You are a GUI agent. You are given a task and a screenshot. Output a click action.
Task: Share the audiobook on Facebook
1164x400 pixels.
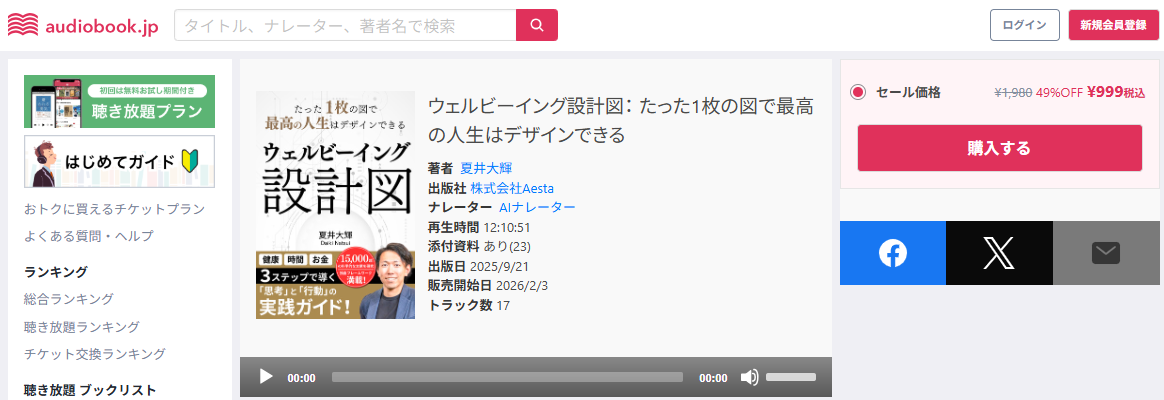click(893, 253)
